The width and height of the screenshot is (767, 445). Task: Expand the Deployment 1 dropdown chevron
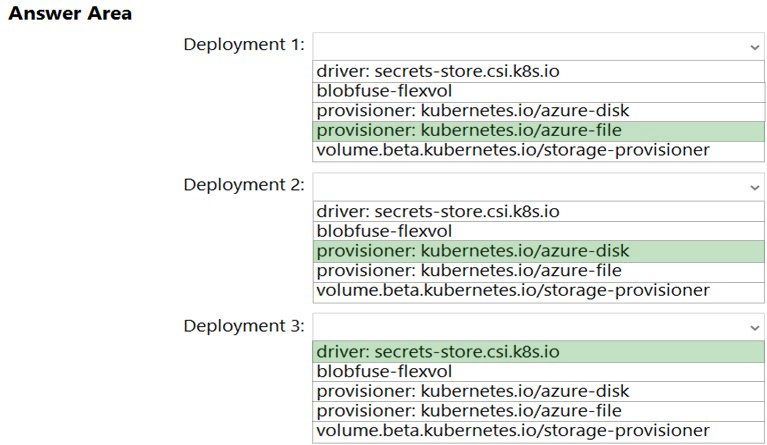point(754,47)
